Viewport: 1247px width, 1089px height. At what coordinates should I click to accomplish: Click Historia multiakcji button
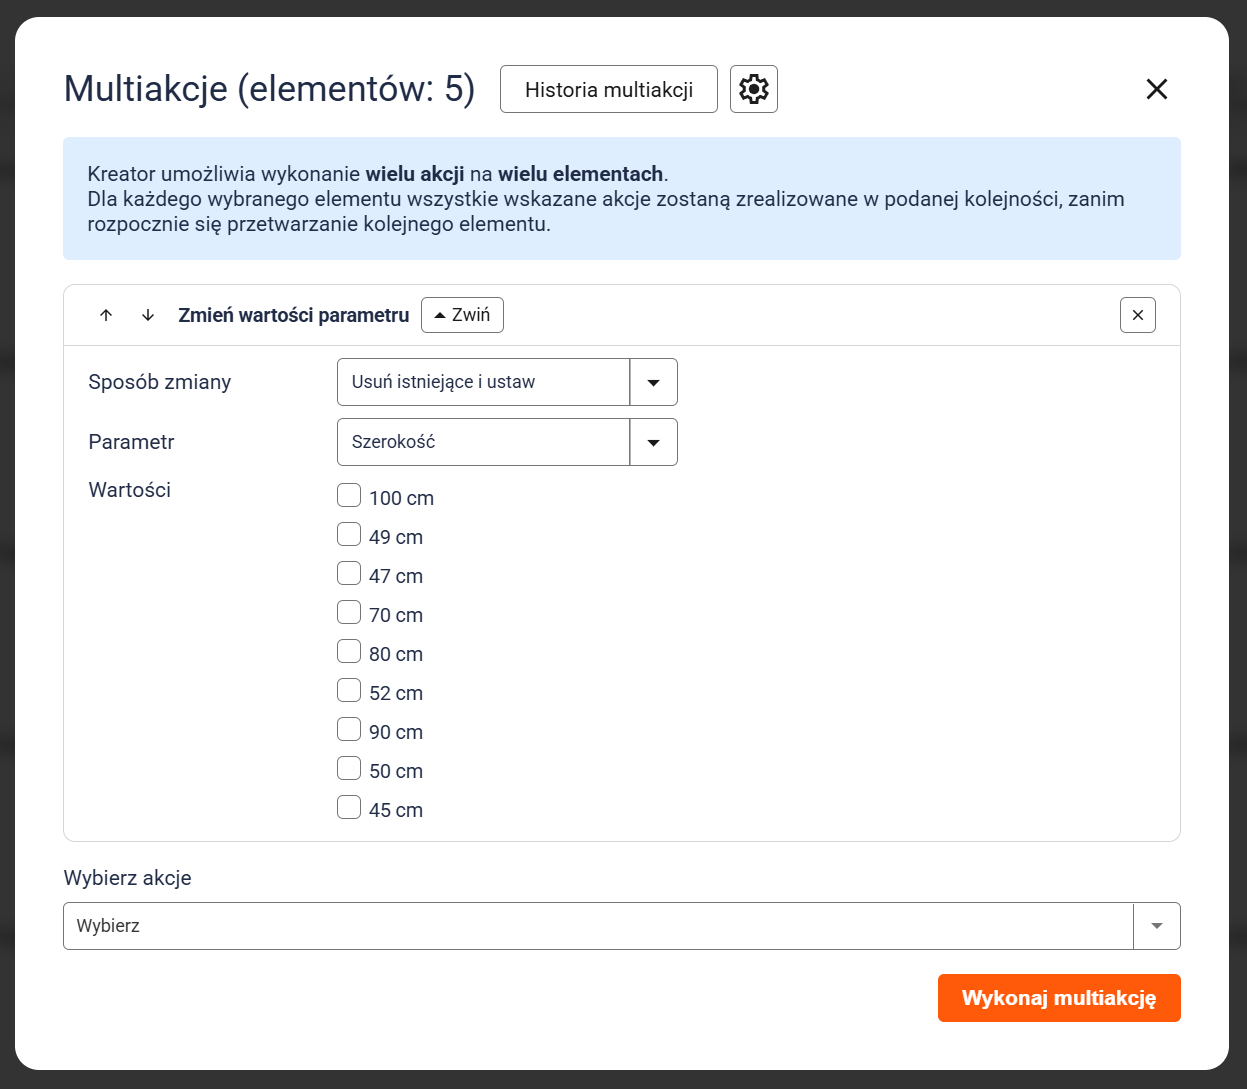[x=608, y=89]
